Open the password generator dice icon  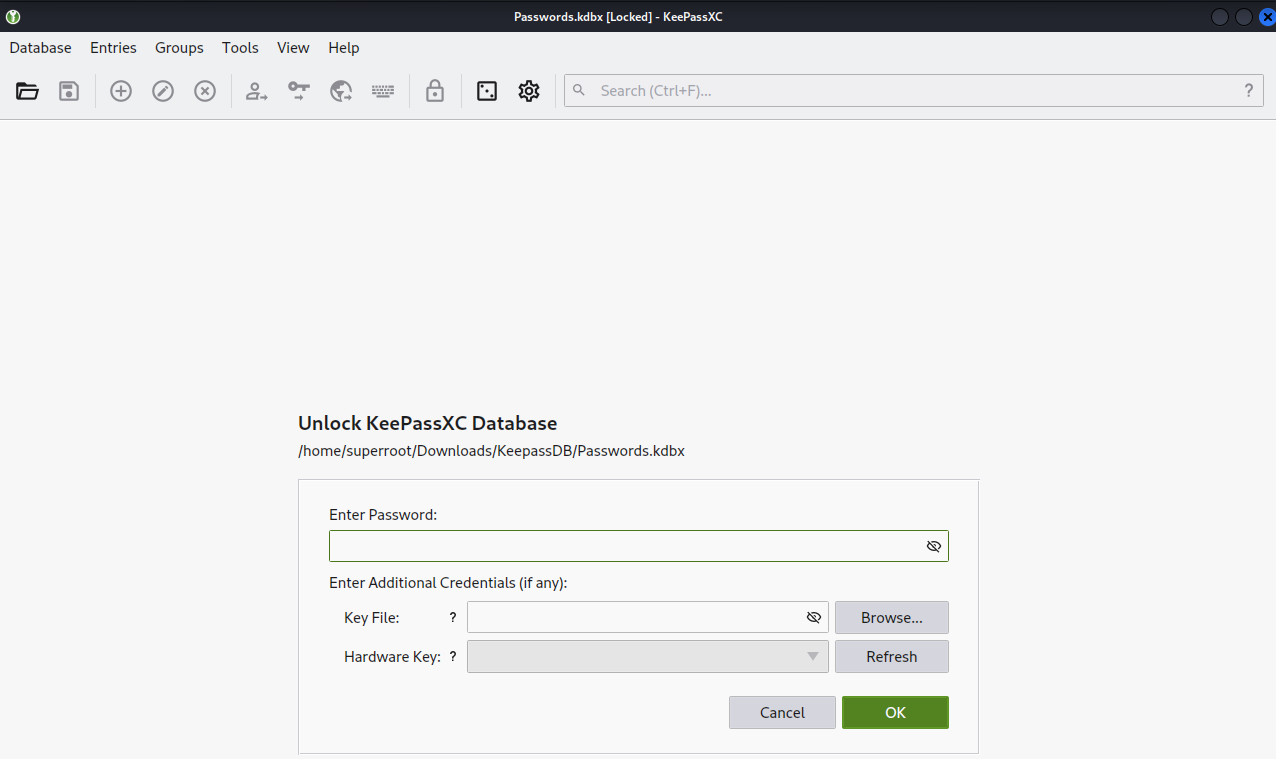tap(487, 91)
